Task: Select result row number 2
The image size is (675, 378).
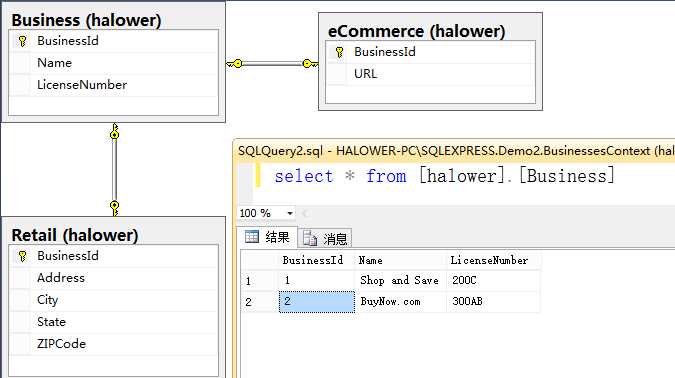Action: click(259, 302)
